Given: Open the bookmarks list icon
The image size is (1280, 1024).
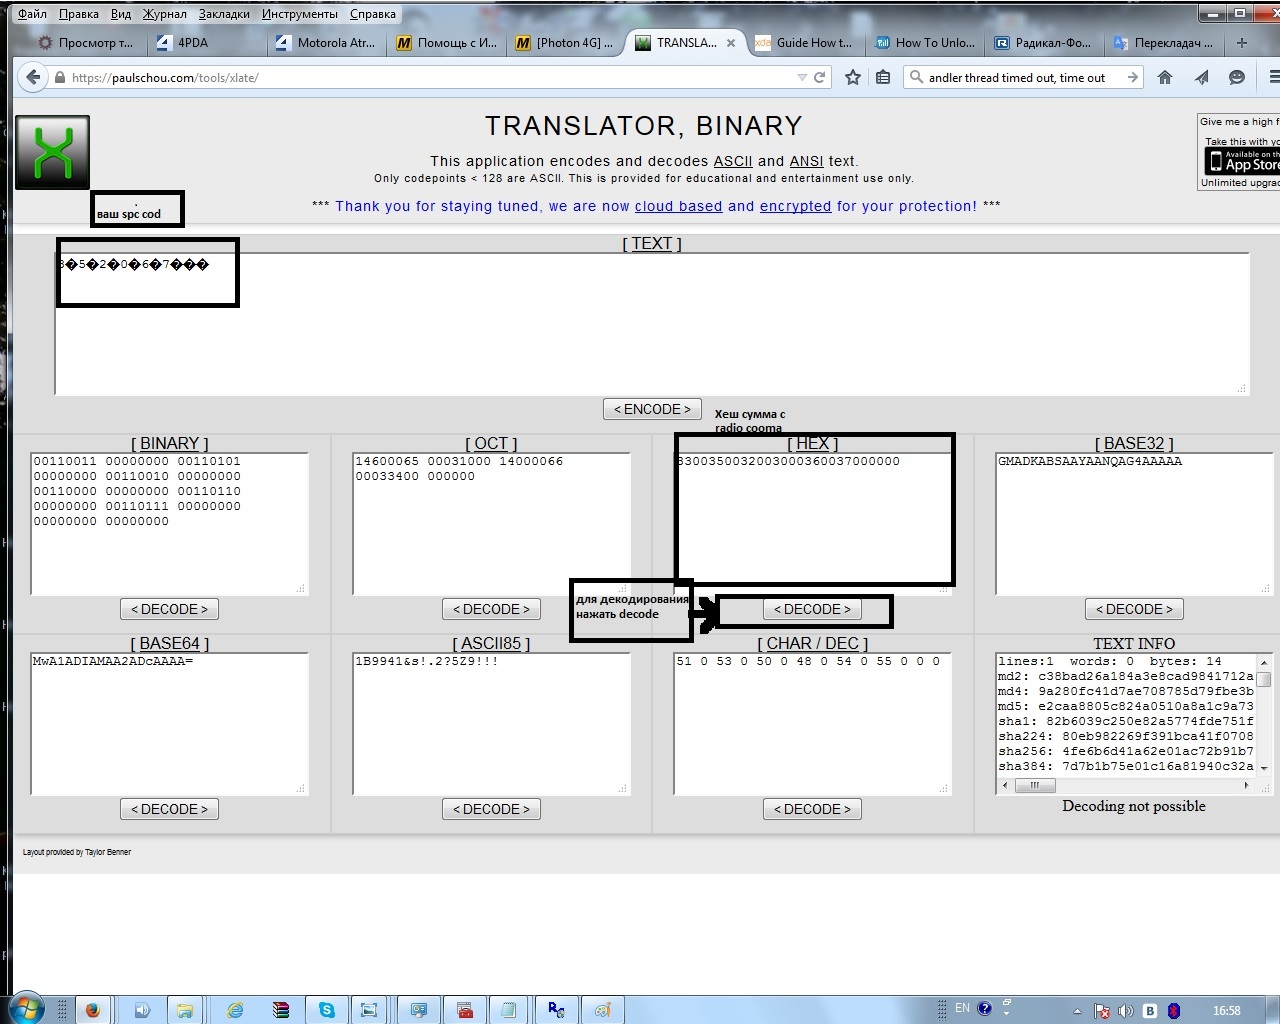Looking at the screenshot, I should pyautogui.click(x=883, y=77).
